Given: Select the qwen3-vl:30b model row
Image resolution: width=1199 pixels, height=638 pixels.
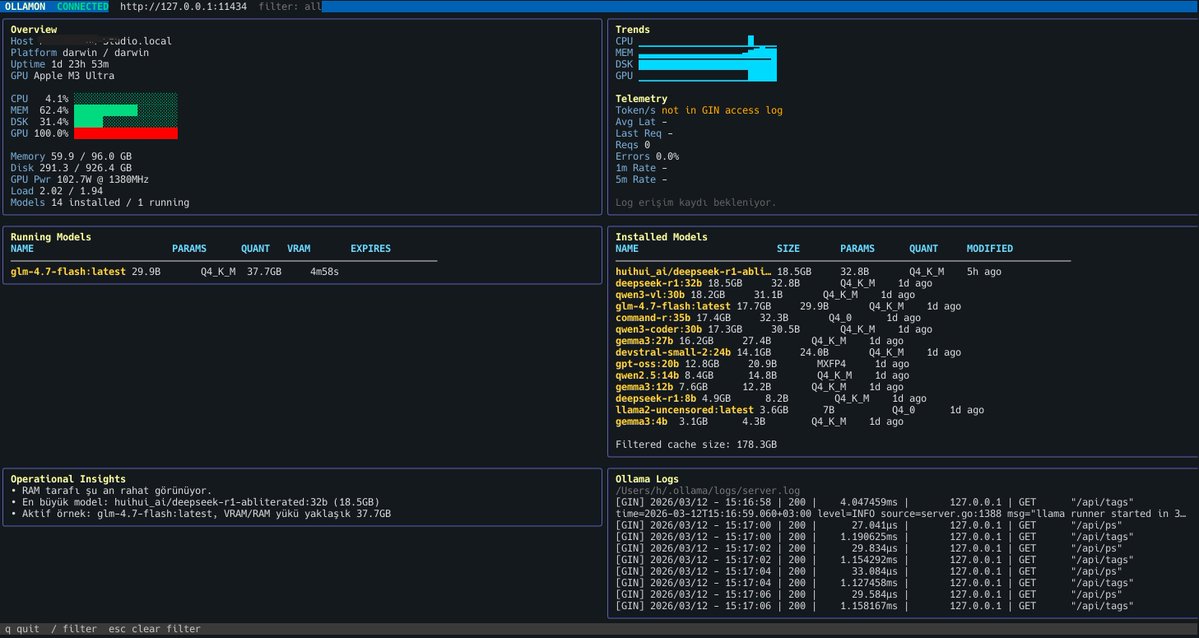Looking at the screenshot, I should (765, 295).
